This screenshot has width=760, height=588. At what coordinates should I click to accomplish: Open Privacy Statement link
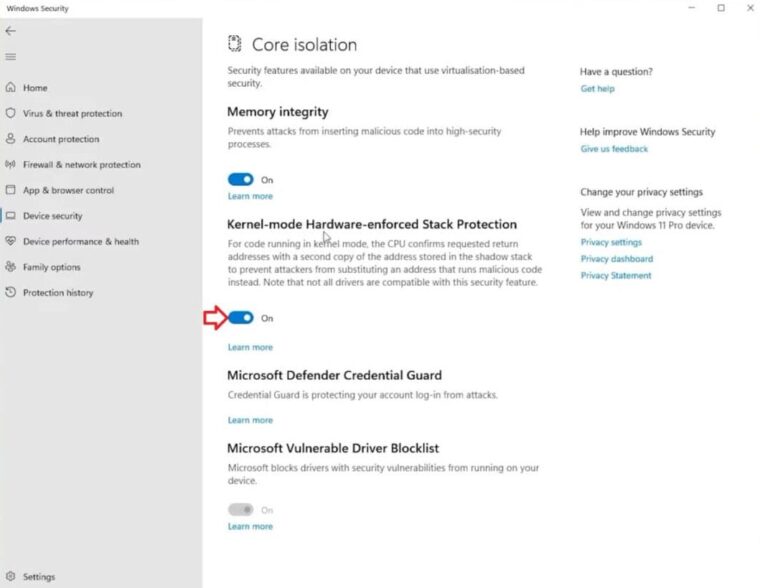click(616, 275)
